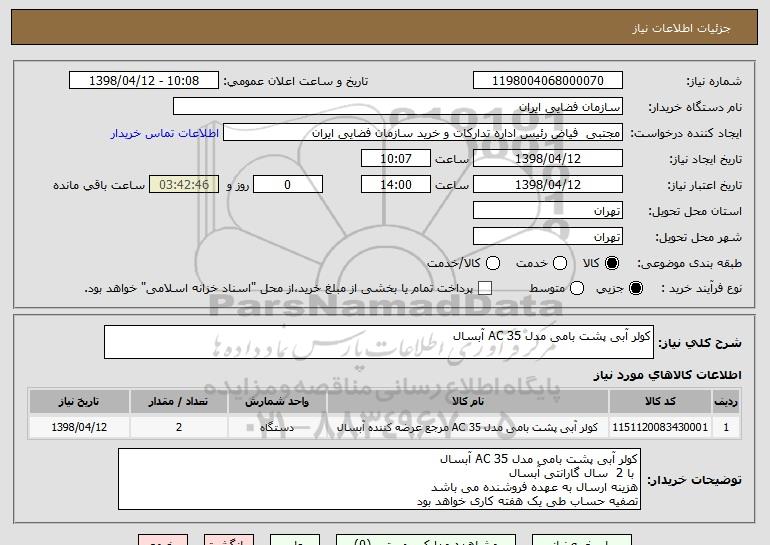Open the اطلاعات تماس خریدار link

pos(165,133)
